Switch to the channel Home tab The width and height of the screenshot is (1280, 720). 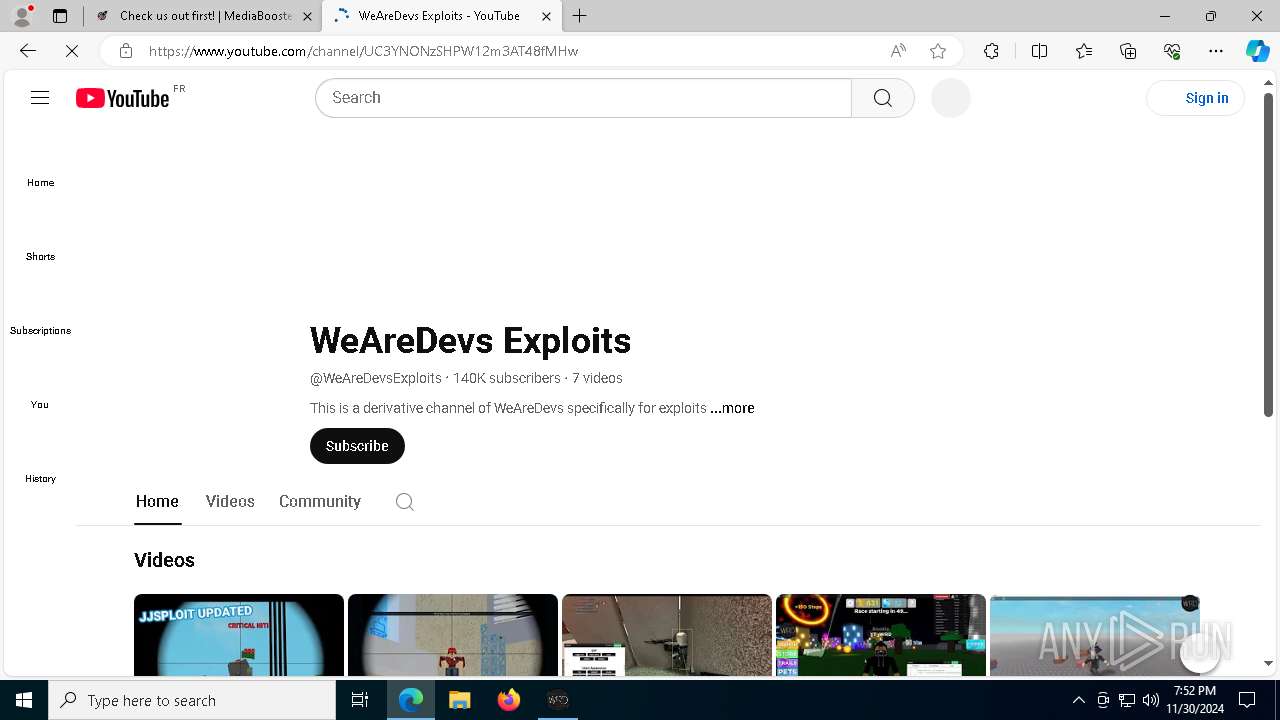[x=157, y=501]
